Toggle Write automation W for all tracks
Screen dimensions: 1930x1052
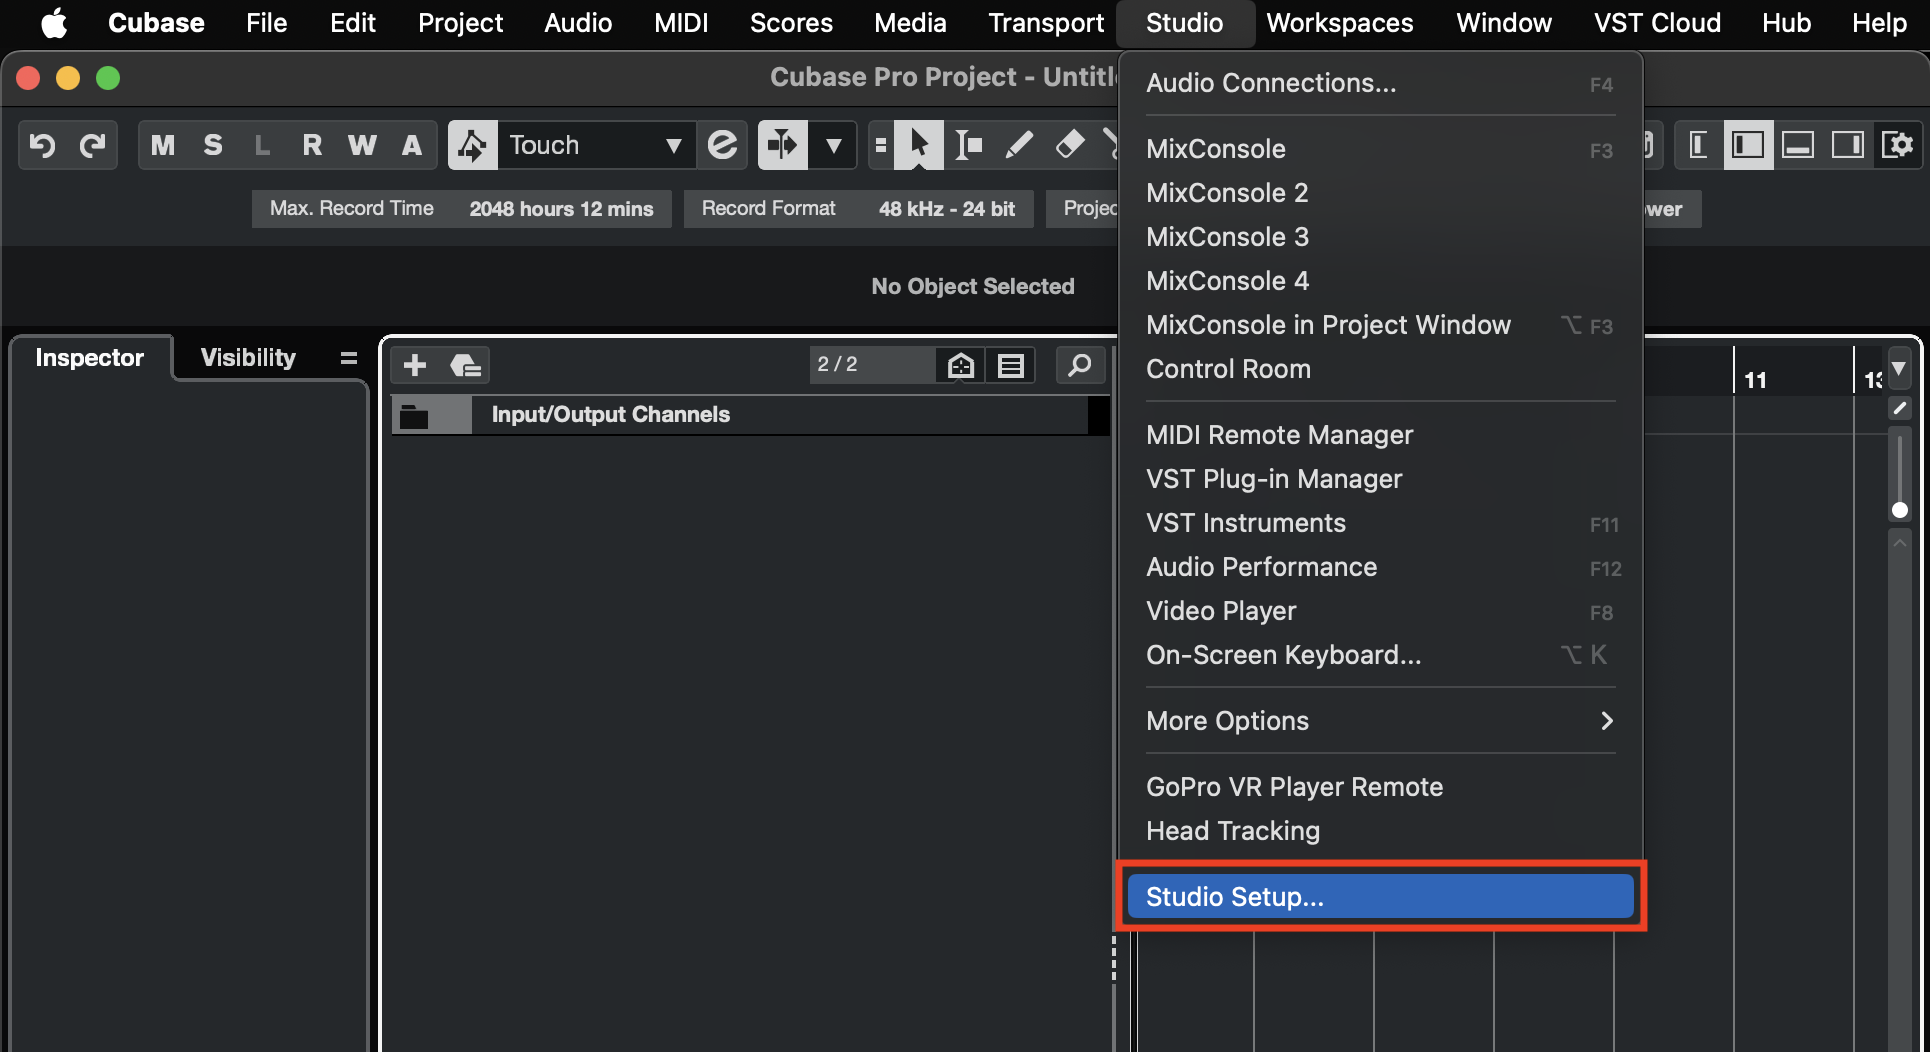coord(362,146)
